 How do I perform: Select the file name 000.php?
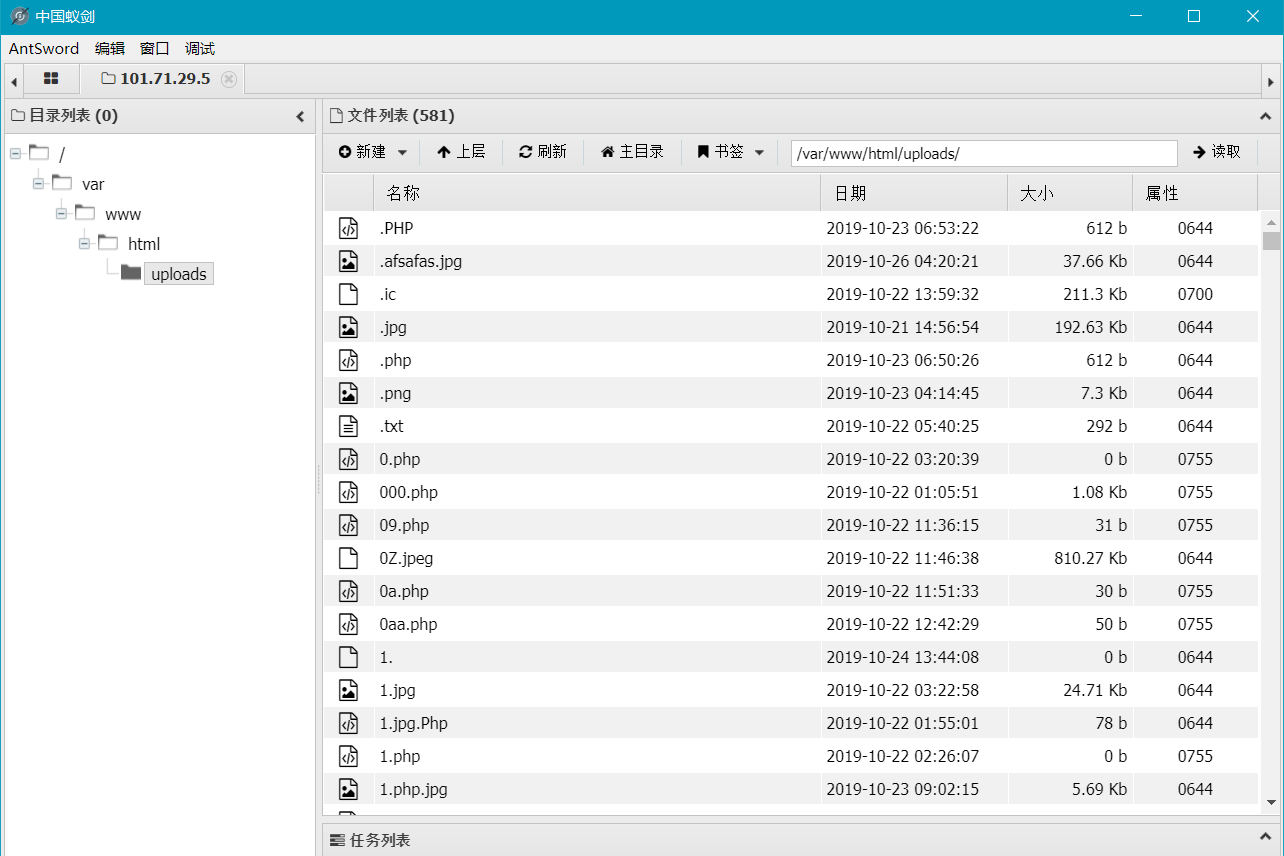click(408, 492)
